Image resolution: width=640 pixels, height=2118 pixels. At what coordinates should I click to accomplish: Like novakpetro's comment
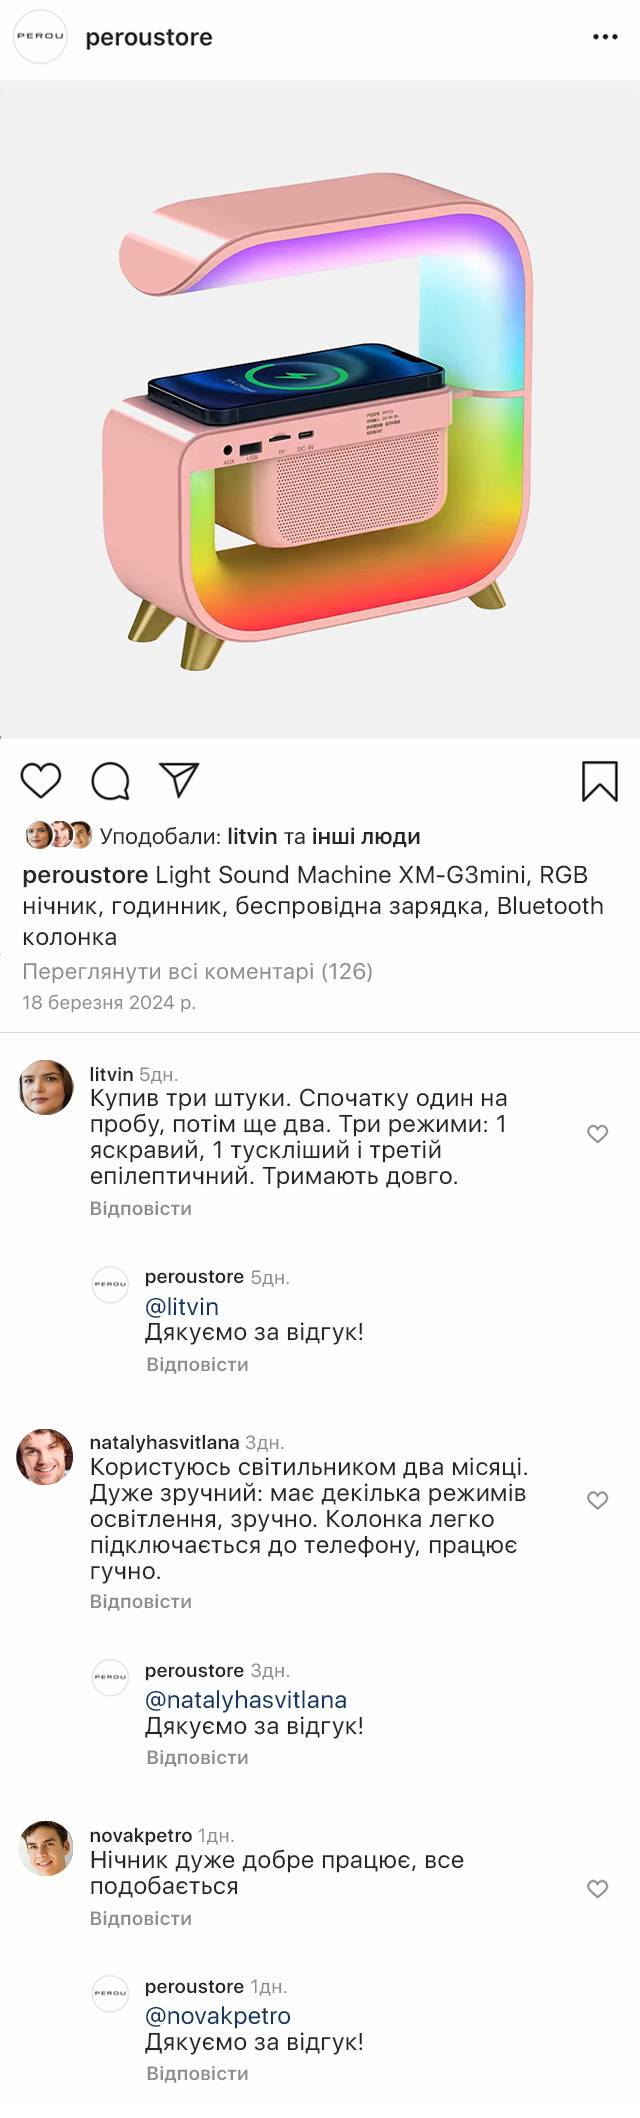[597, 1889]
